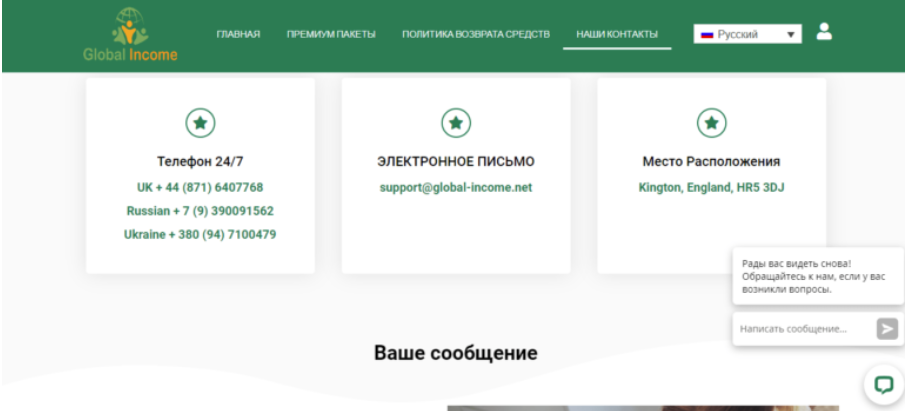Screen dimensions: 908x411
Task: Open the user account profile icon
Action: point(824,31)
